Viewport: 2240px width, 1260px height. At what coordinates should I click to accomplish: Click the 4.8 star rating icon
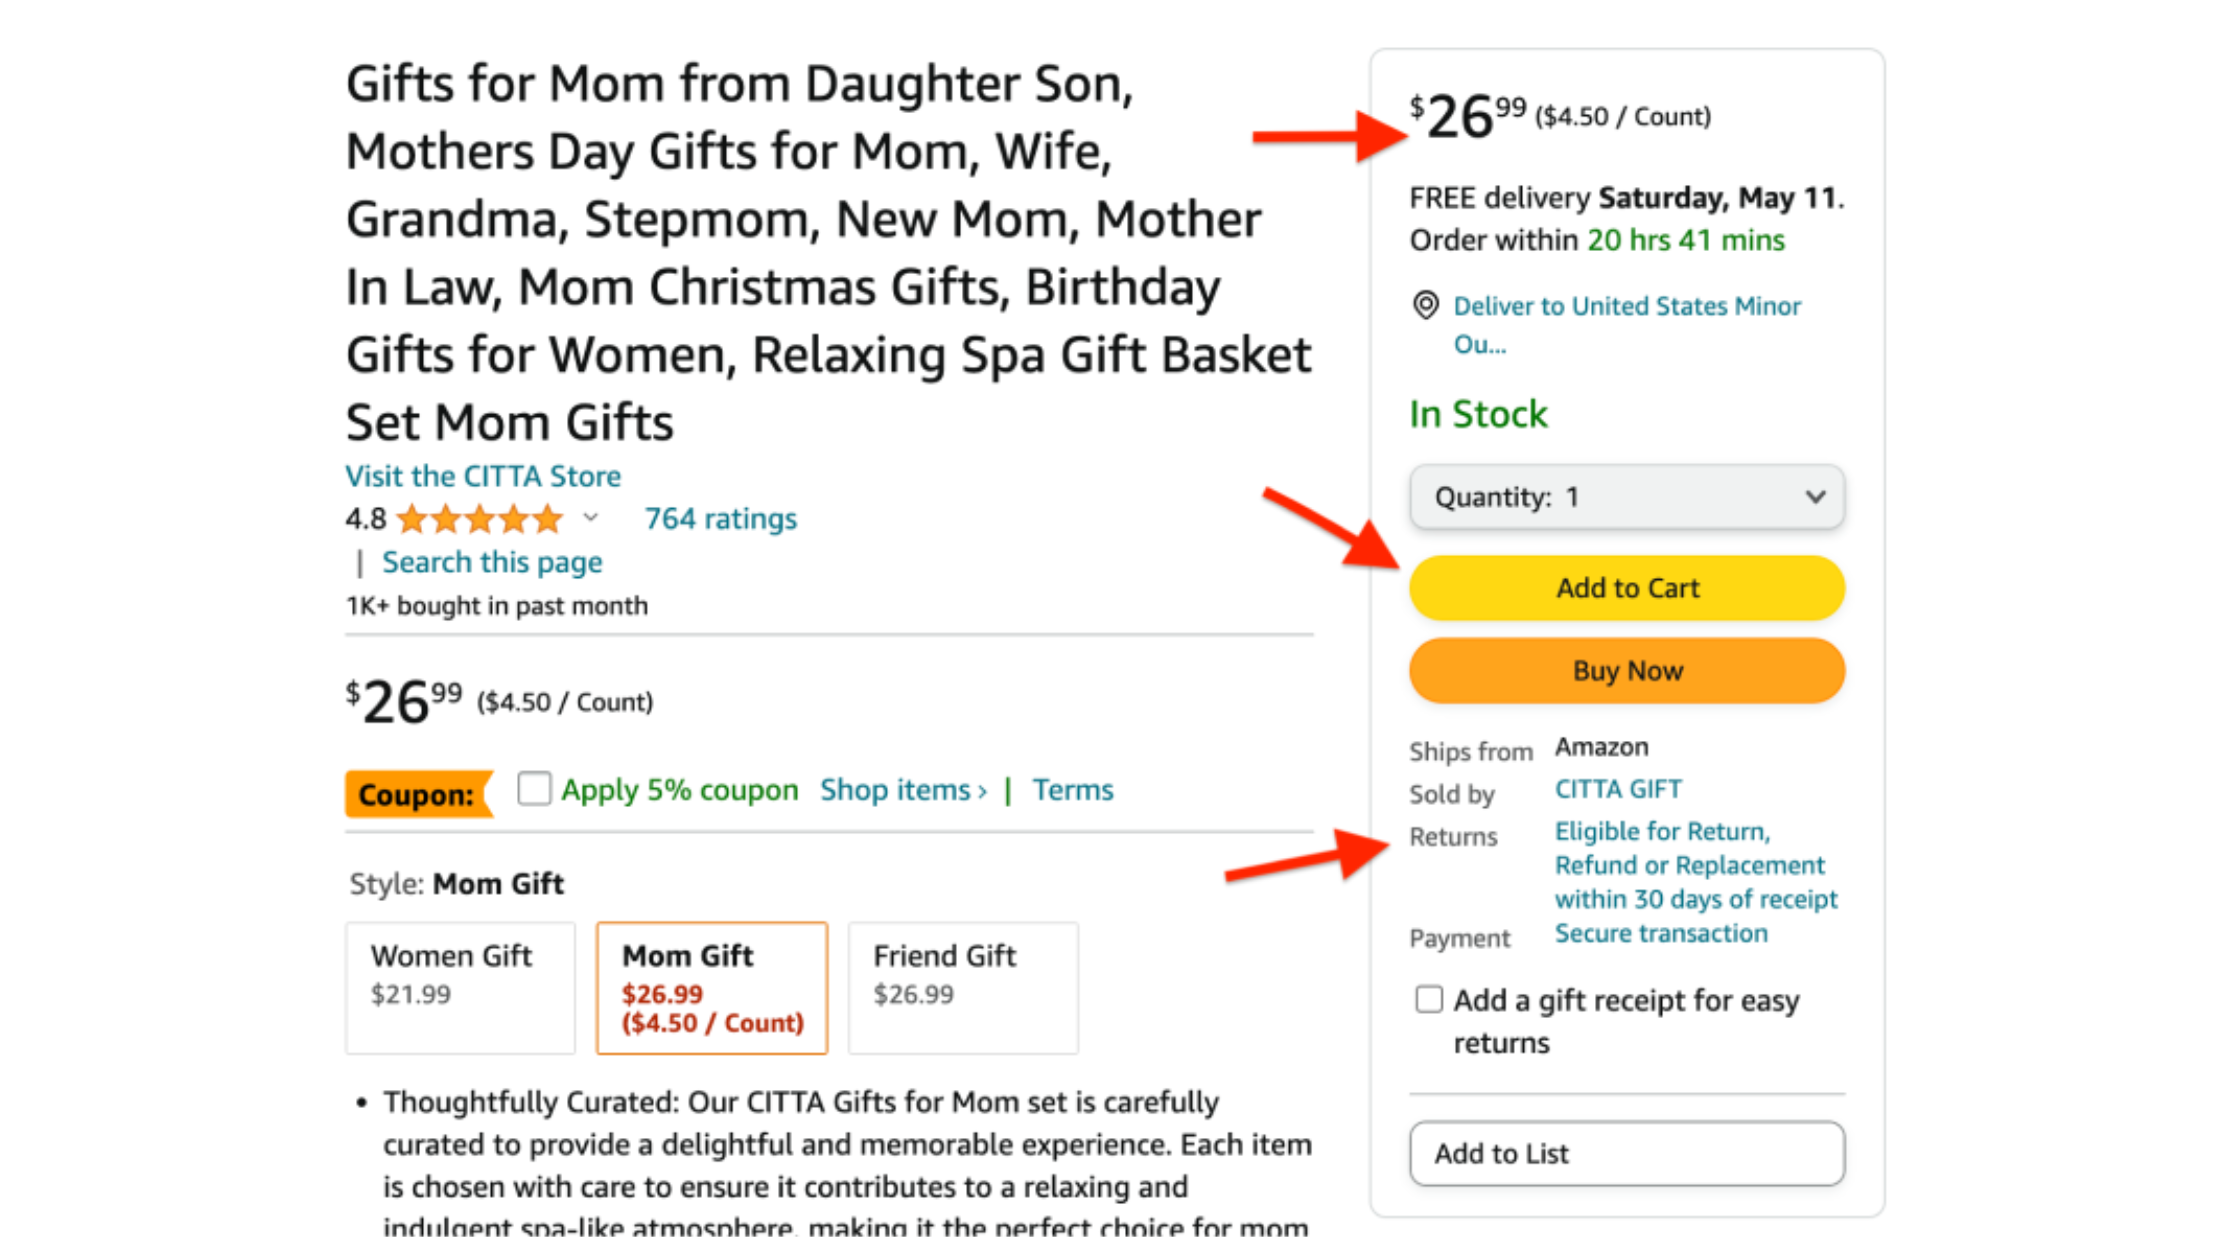480,518
